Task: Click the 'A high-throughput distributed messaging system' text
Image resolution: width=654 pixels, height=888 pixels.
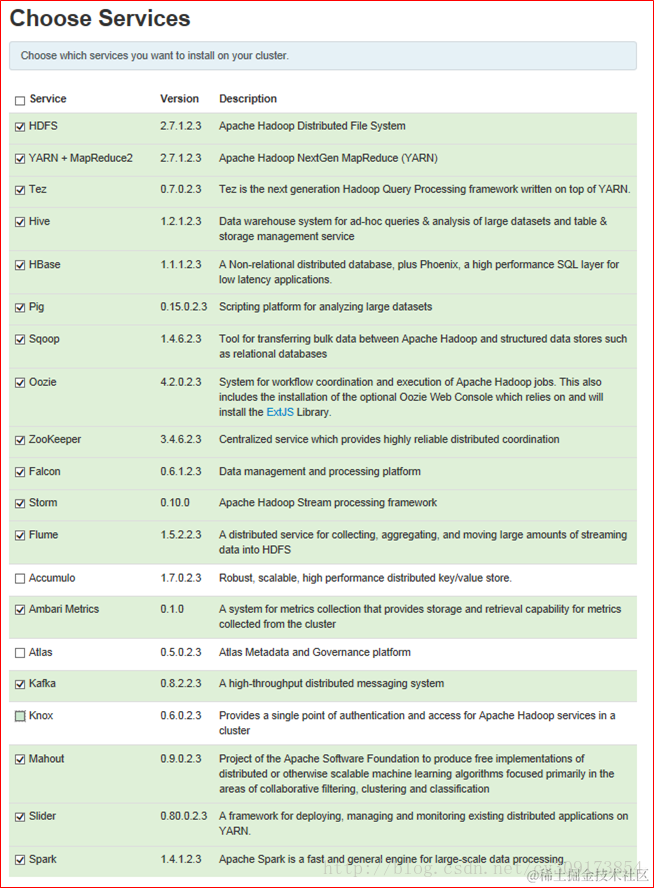Action: pos(331,684)
